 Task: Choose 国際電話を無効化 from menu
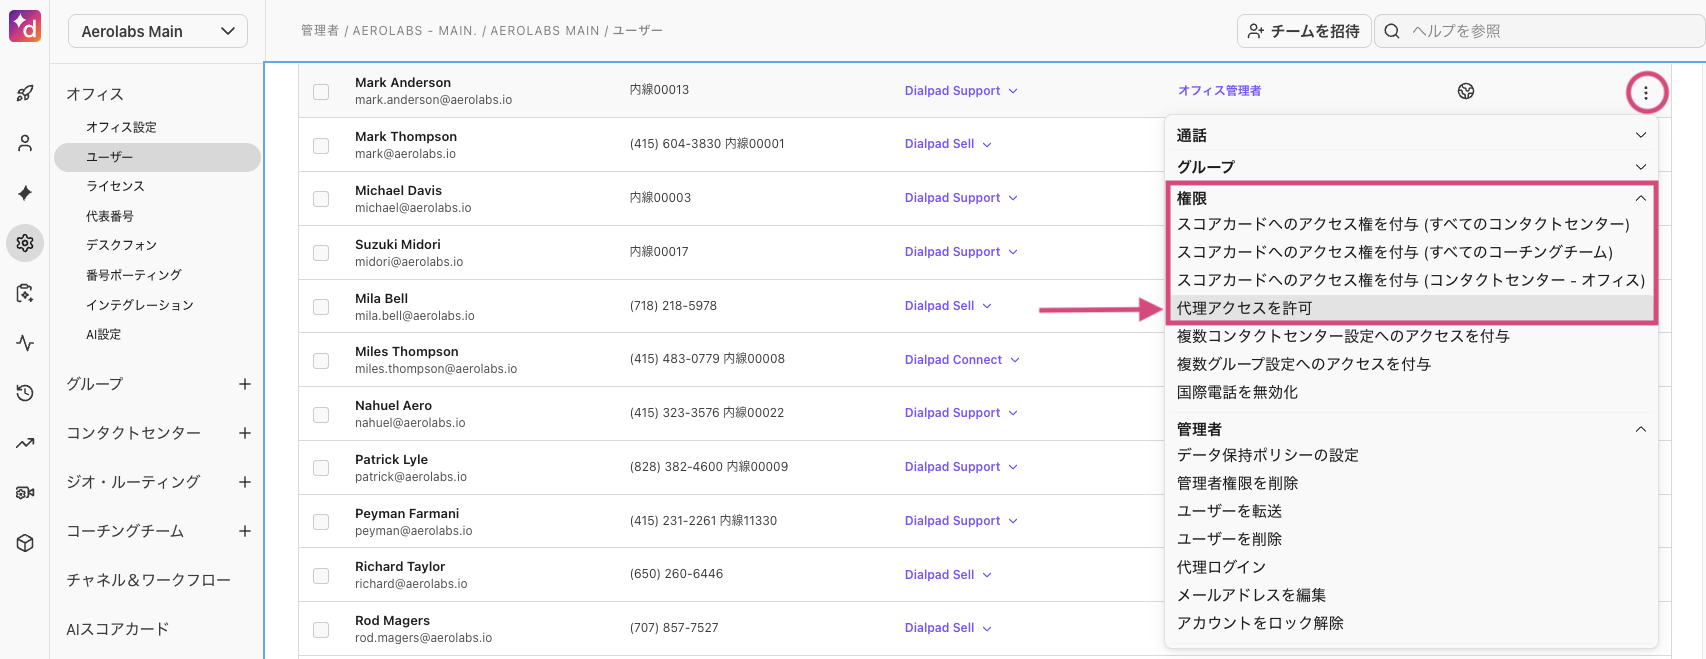click(x=1237, y=392)
